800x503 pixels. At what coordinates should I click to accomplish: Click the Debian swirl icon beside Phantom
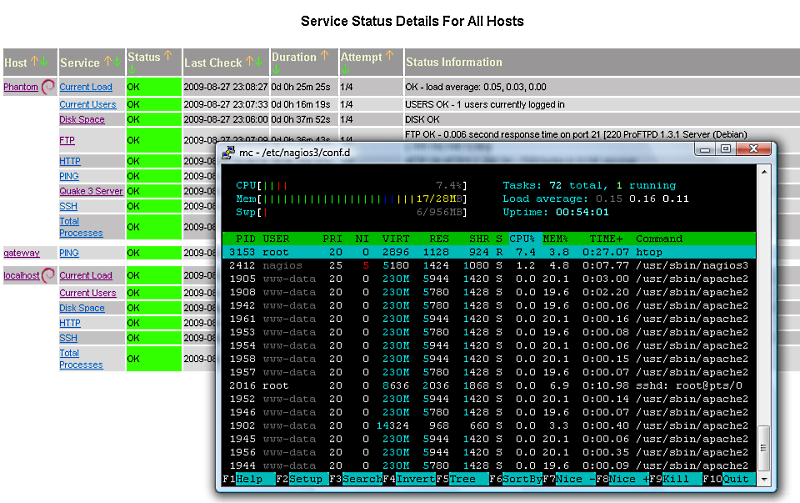pyautogui.click(x=48, y=87)
